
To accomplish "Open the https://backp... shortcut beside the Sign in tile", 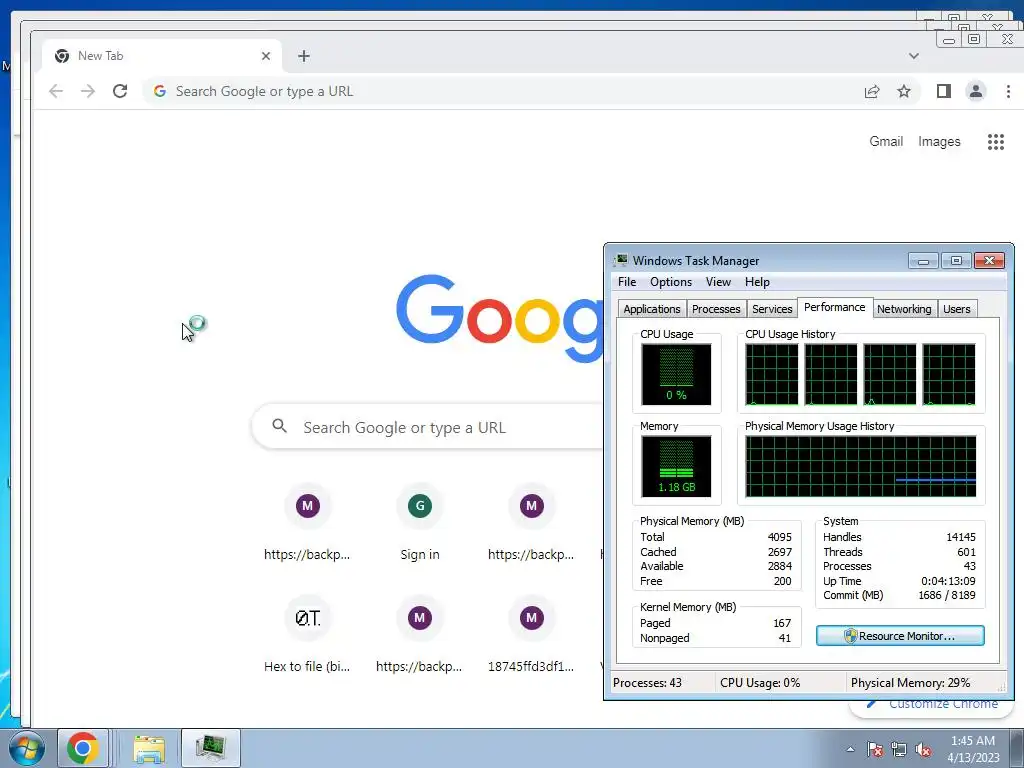I will (531, 522).
